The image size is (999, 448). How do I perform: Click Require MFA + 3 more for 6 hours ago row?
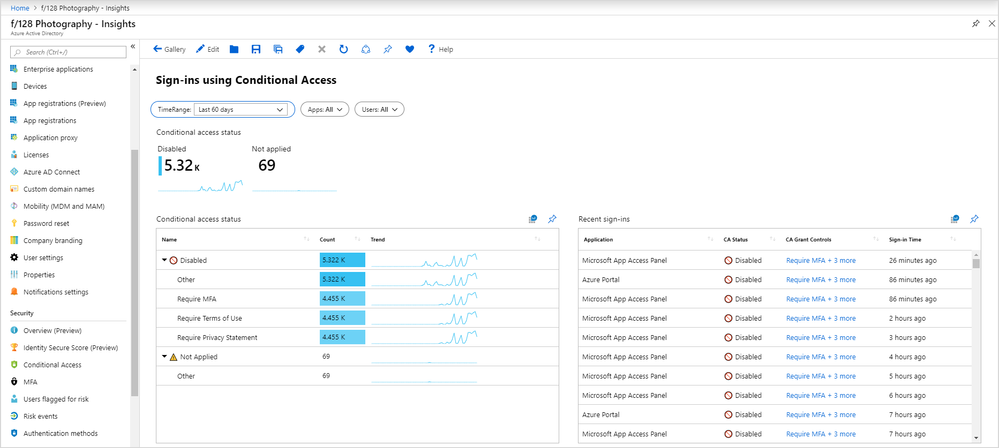(821, 395)
